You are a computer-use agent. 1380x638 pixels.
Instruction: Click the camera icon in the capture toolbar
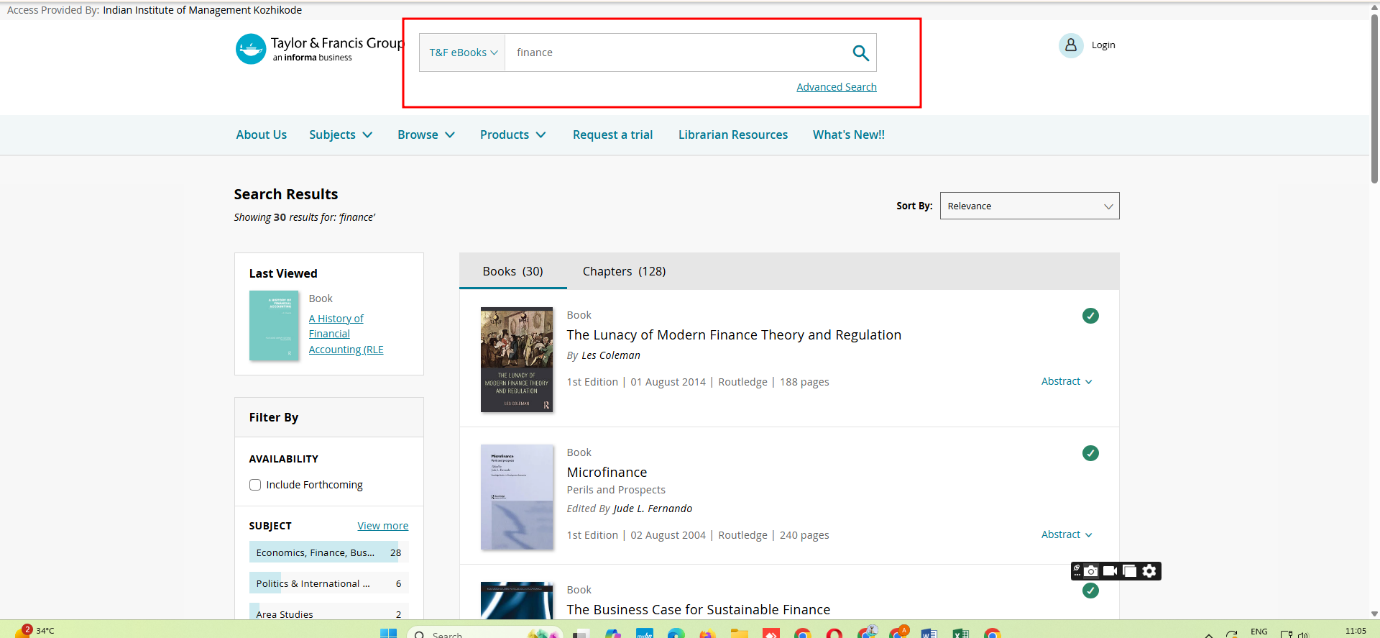(1091, 571)
